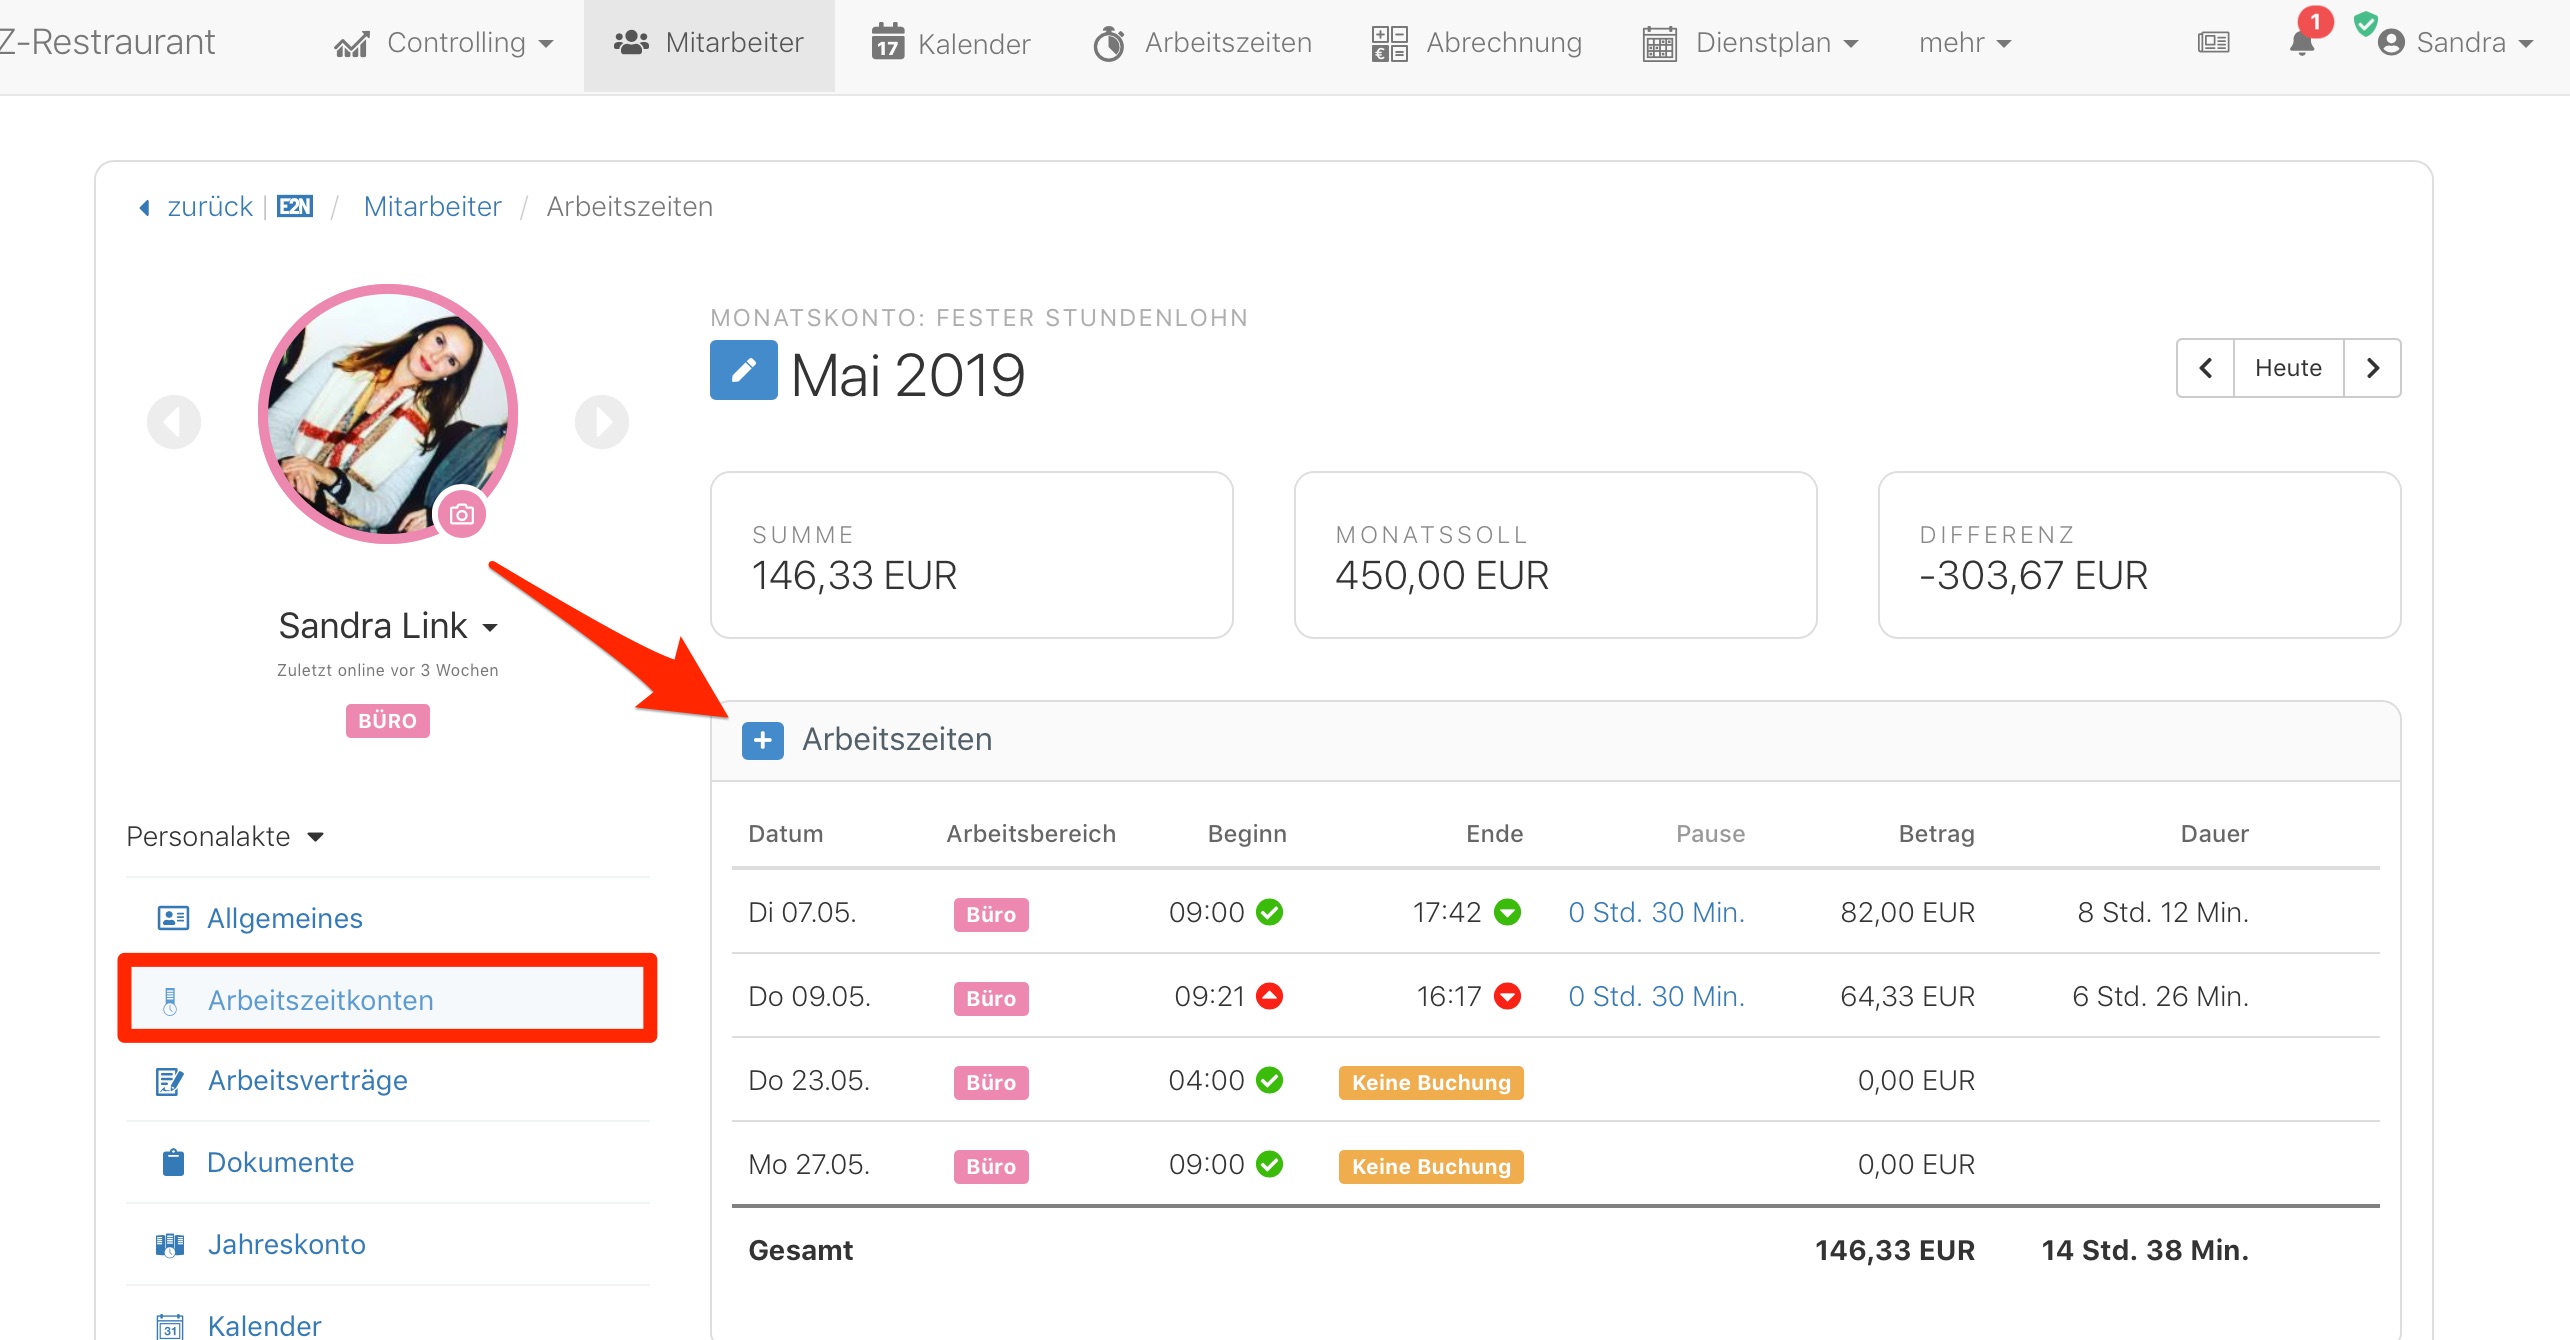Open Arbeitszeitkonten in the sidebar
This screenshot has width=2570, height=1340.
[387, 999]
